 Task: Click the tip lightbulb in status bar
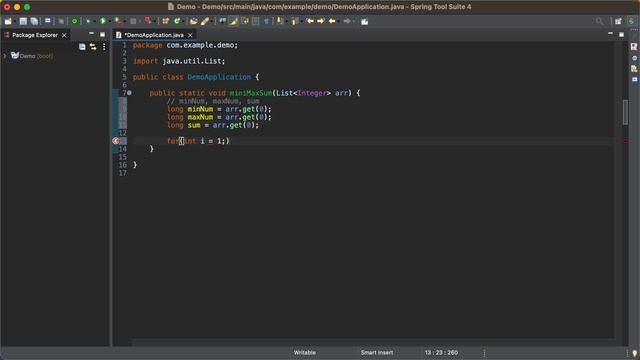click(634, 353)
